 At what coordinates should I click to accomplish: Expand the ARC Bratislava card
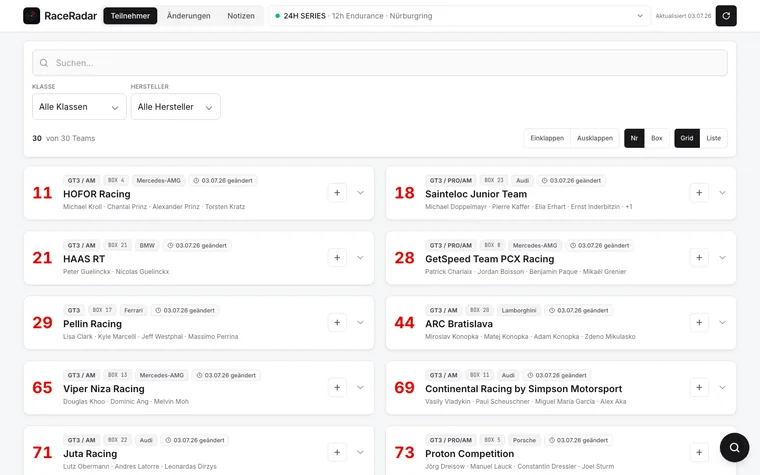pyautogui.click(x=722, y=322)
